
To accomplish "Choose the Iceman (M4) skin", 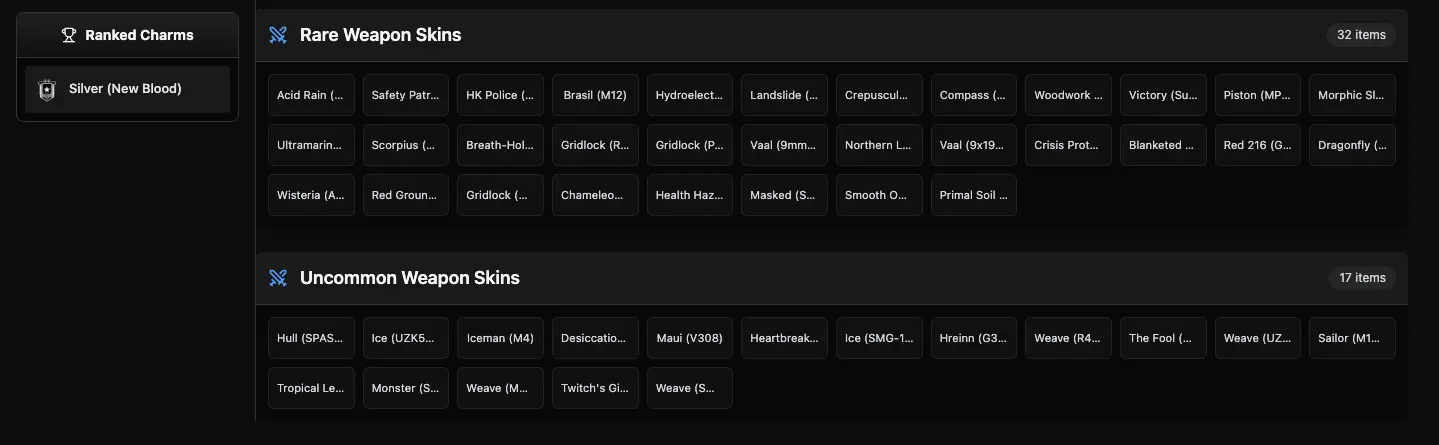I will pos(500,338).
